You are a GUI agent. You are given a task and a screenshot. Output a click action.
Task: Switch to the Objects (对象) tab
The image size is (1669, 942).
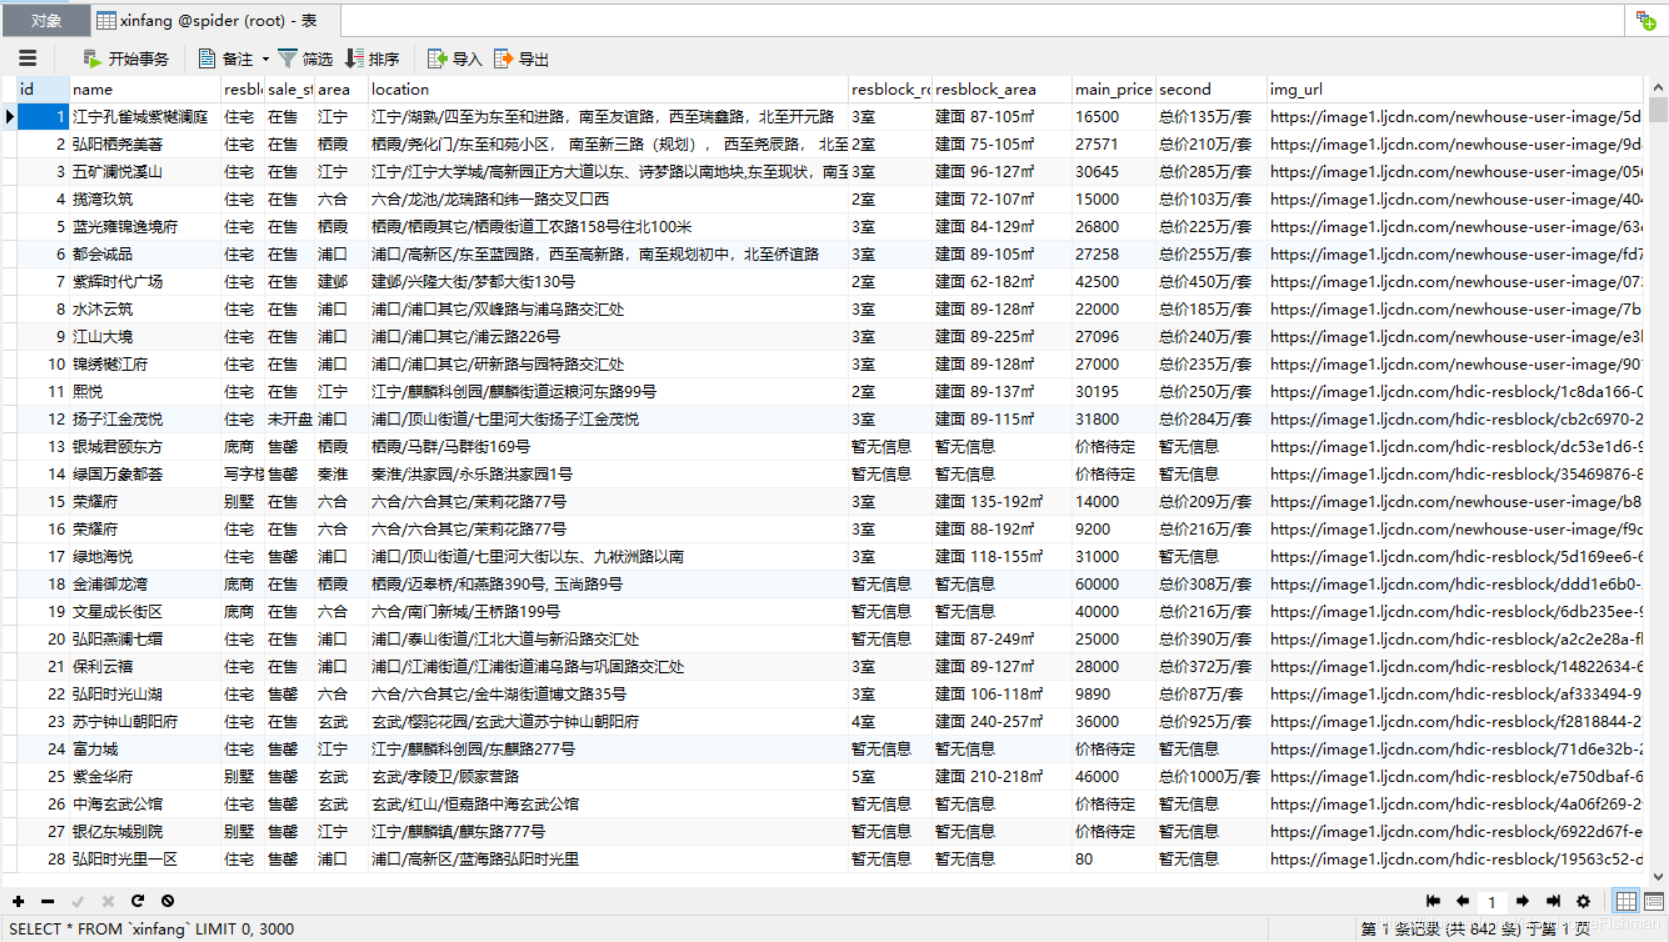pyautogui.click(x=45, y=20)
